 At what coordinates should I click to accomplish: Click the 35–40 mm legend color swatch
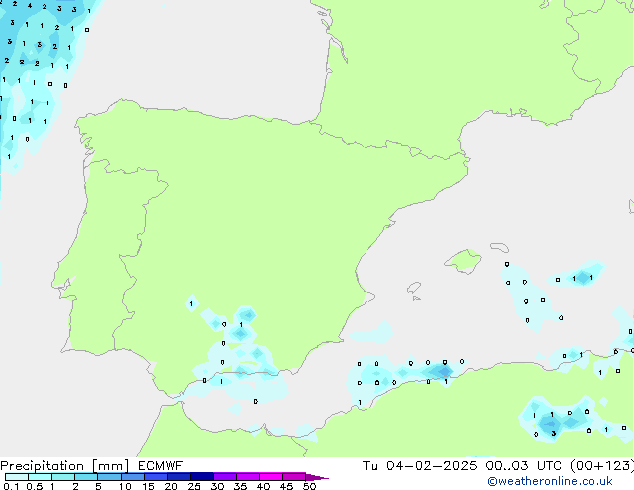click(x=247, y=477)
